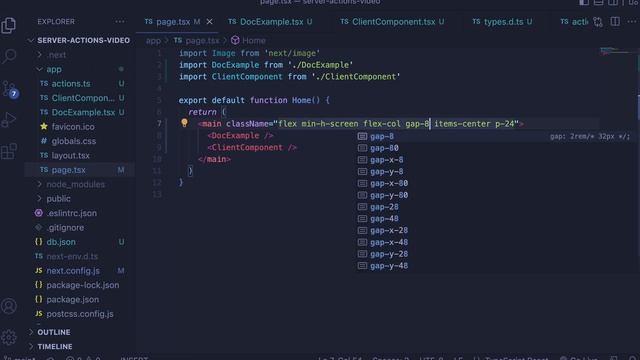Expand the .next folder
The image size is (640, 360).
80,55
